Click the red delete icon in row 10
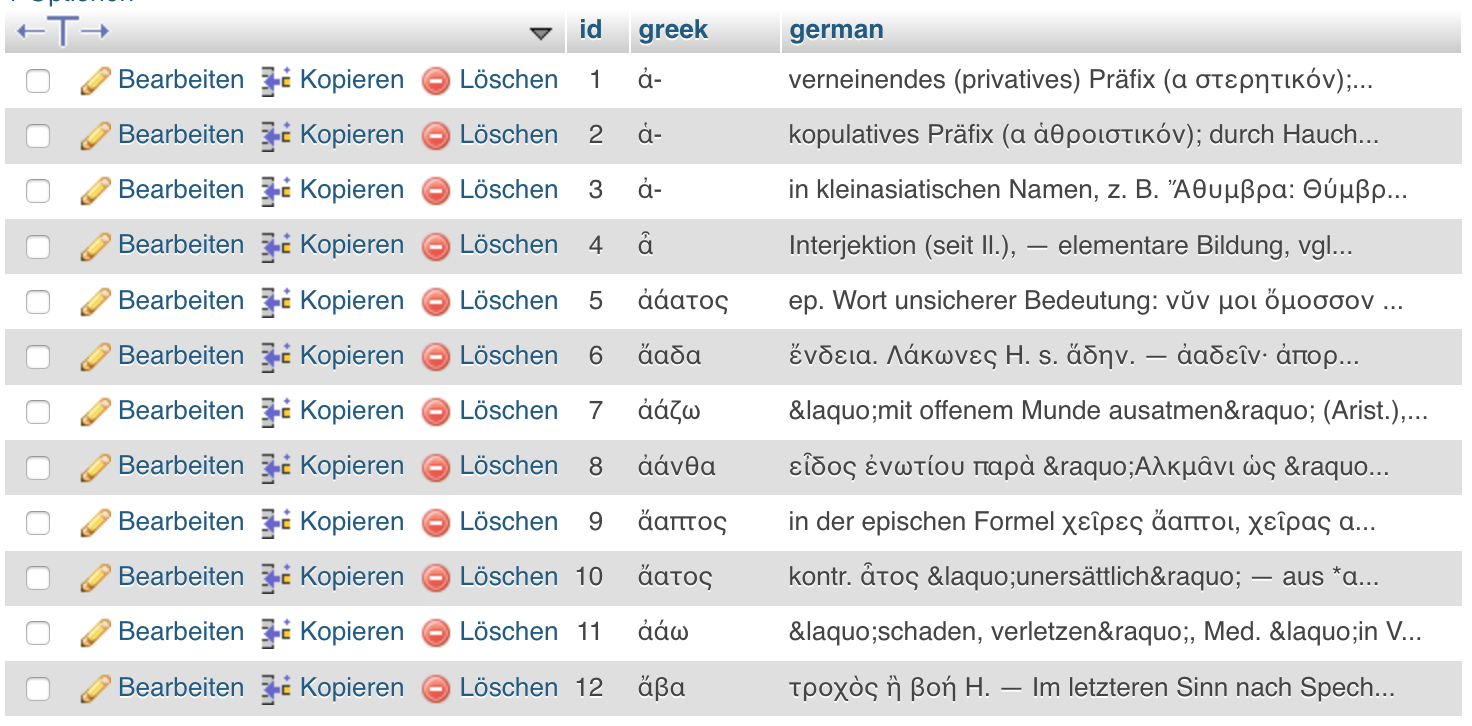The image size is (1472, 726). [x=436, y=577]
